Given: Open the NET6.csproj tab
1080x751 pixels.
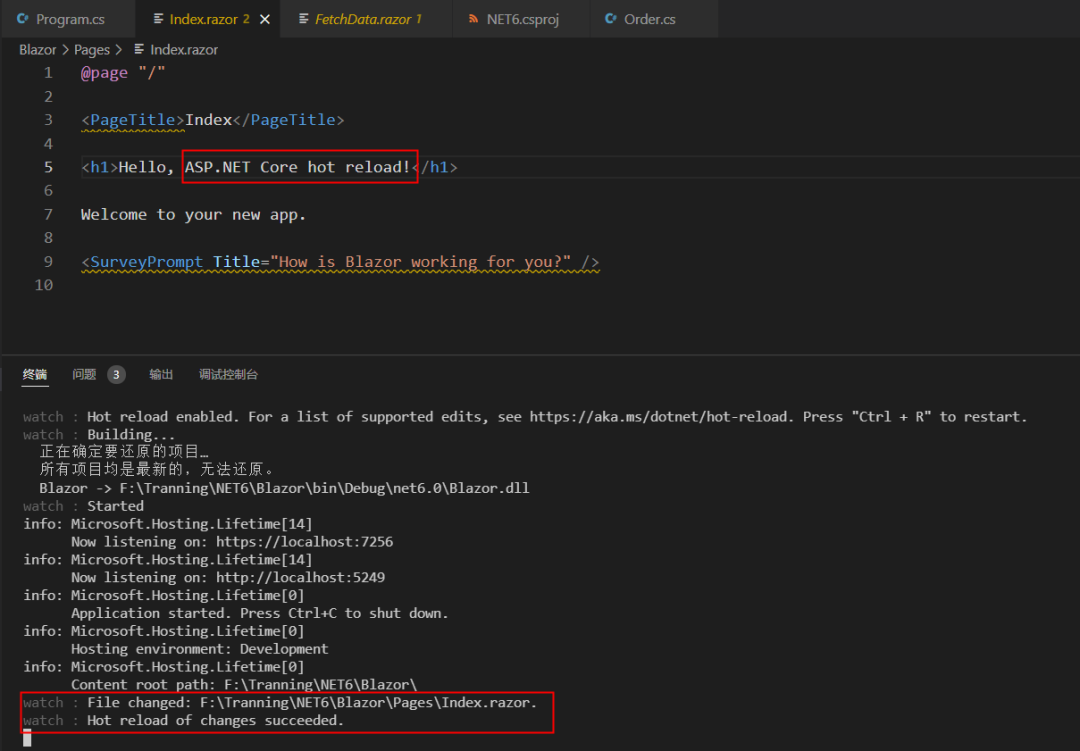Looking at the screenshot, I should pos(521,19).
